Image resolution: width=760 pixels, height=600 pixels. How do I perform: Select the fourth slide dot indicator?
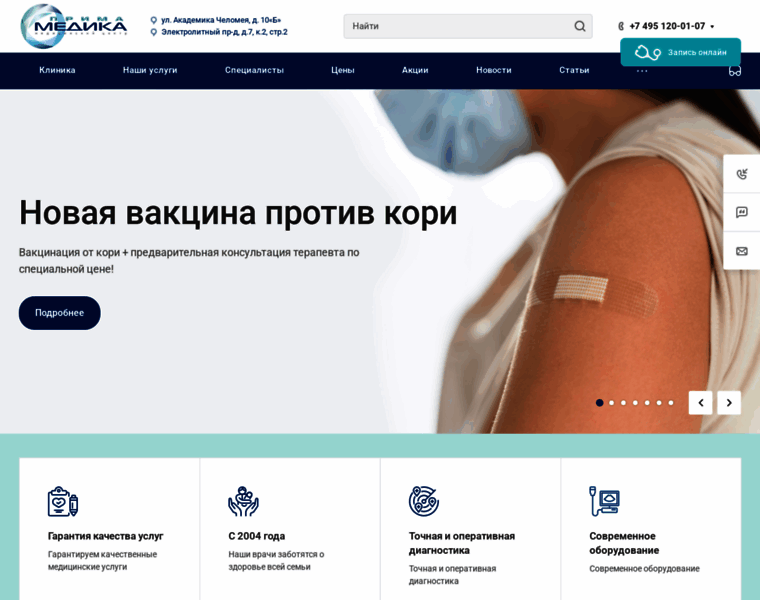click(635, 403)
